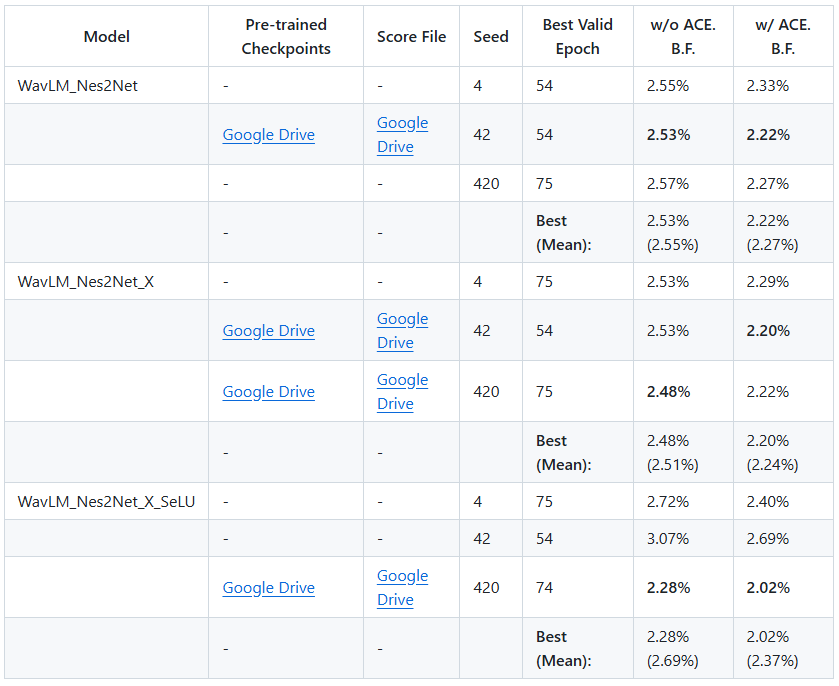Viewport: 839px width, 686px height.
Task: Click the 3.07% result cell
Action: [668, 539]
